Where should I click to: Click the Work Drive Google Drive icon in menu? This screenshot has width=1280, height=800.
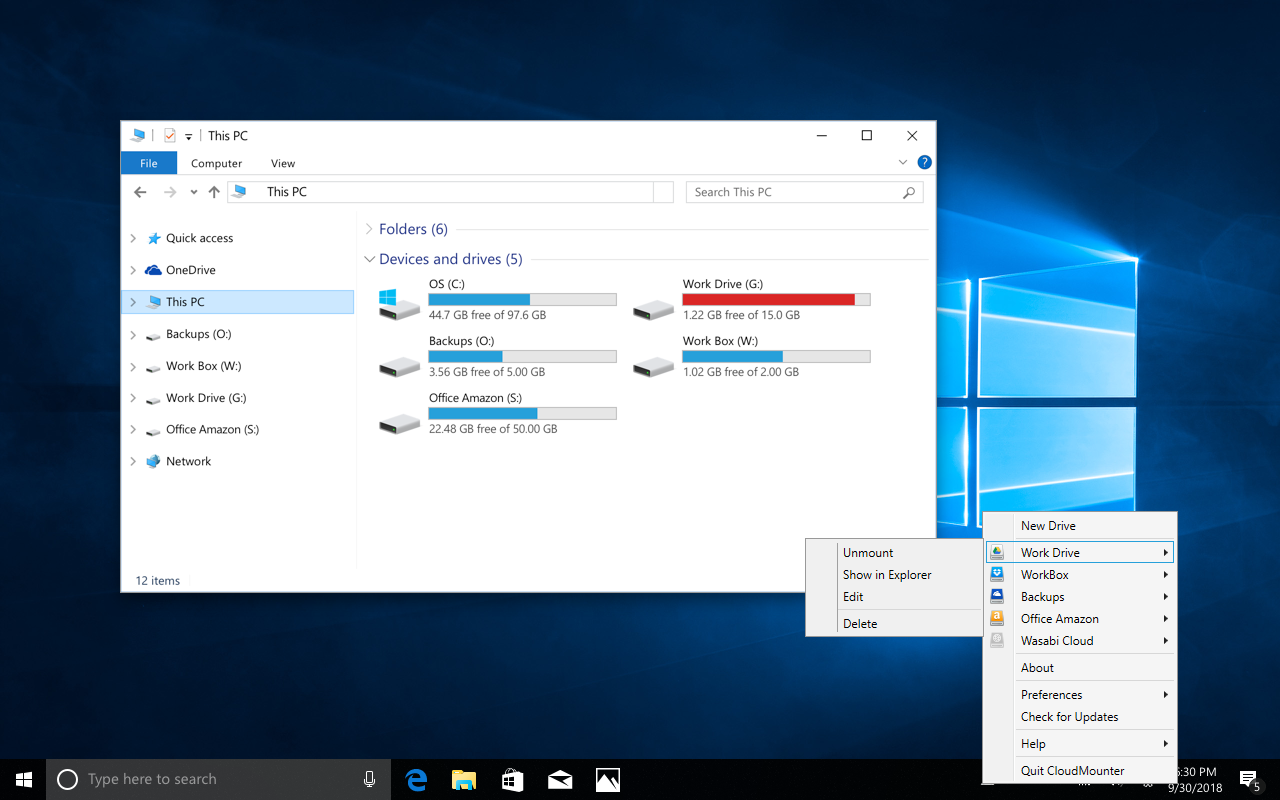pos(997,553)
